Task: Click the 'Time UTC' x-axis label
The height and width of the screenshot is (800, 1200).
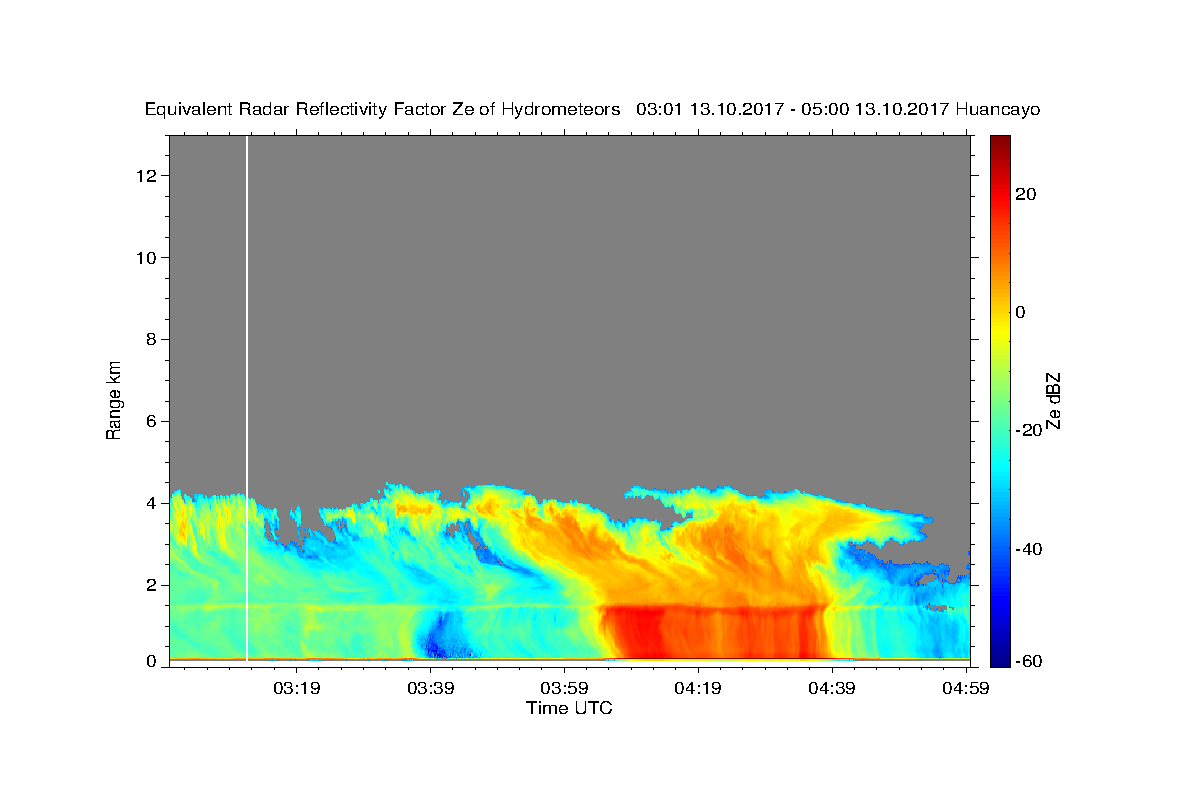Action: click(x=569, y=708)
